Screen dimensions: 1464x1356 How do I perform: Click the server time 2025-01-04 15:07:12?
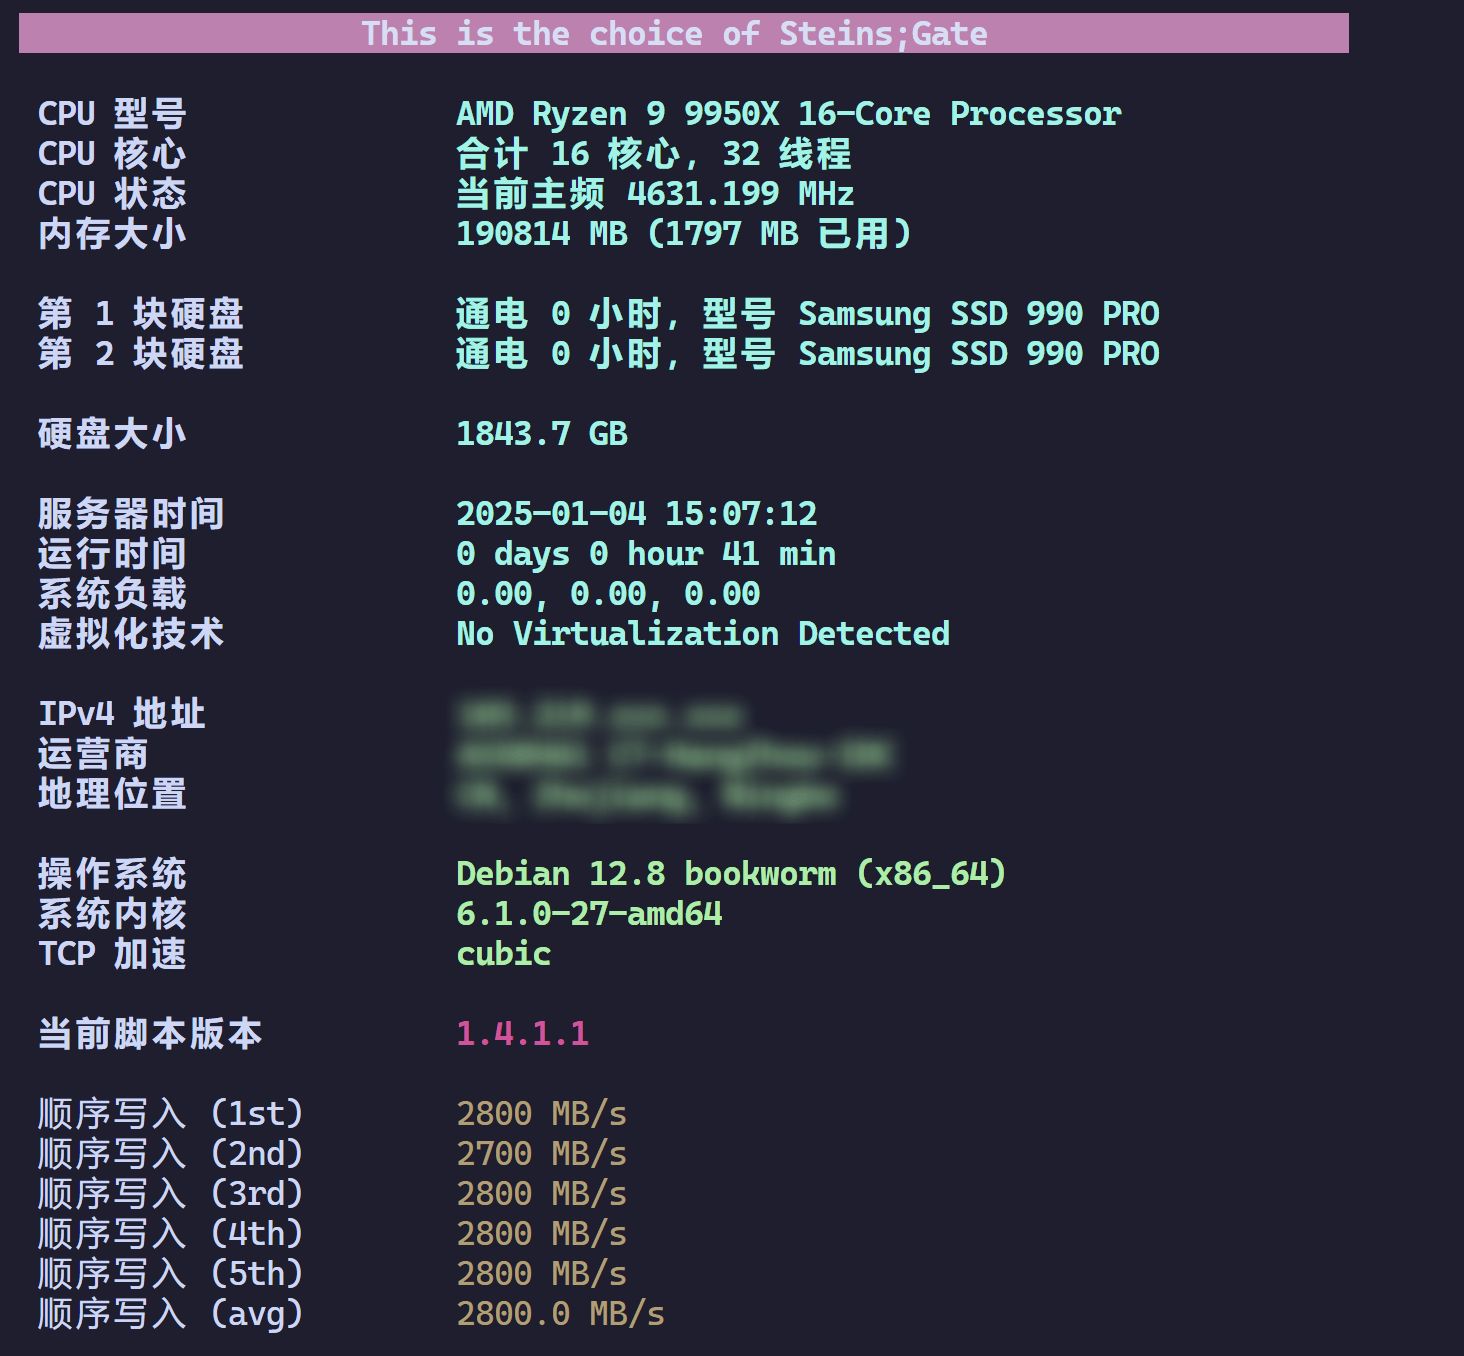point(636,514)
